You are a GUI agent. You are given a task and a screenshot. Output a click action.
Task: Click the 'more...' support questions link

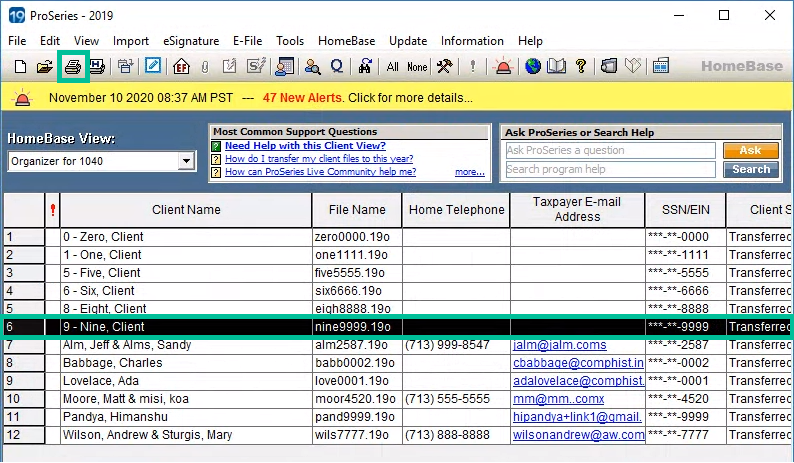coord(469,172)
